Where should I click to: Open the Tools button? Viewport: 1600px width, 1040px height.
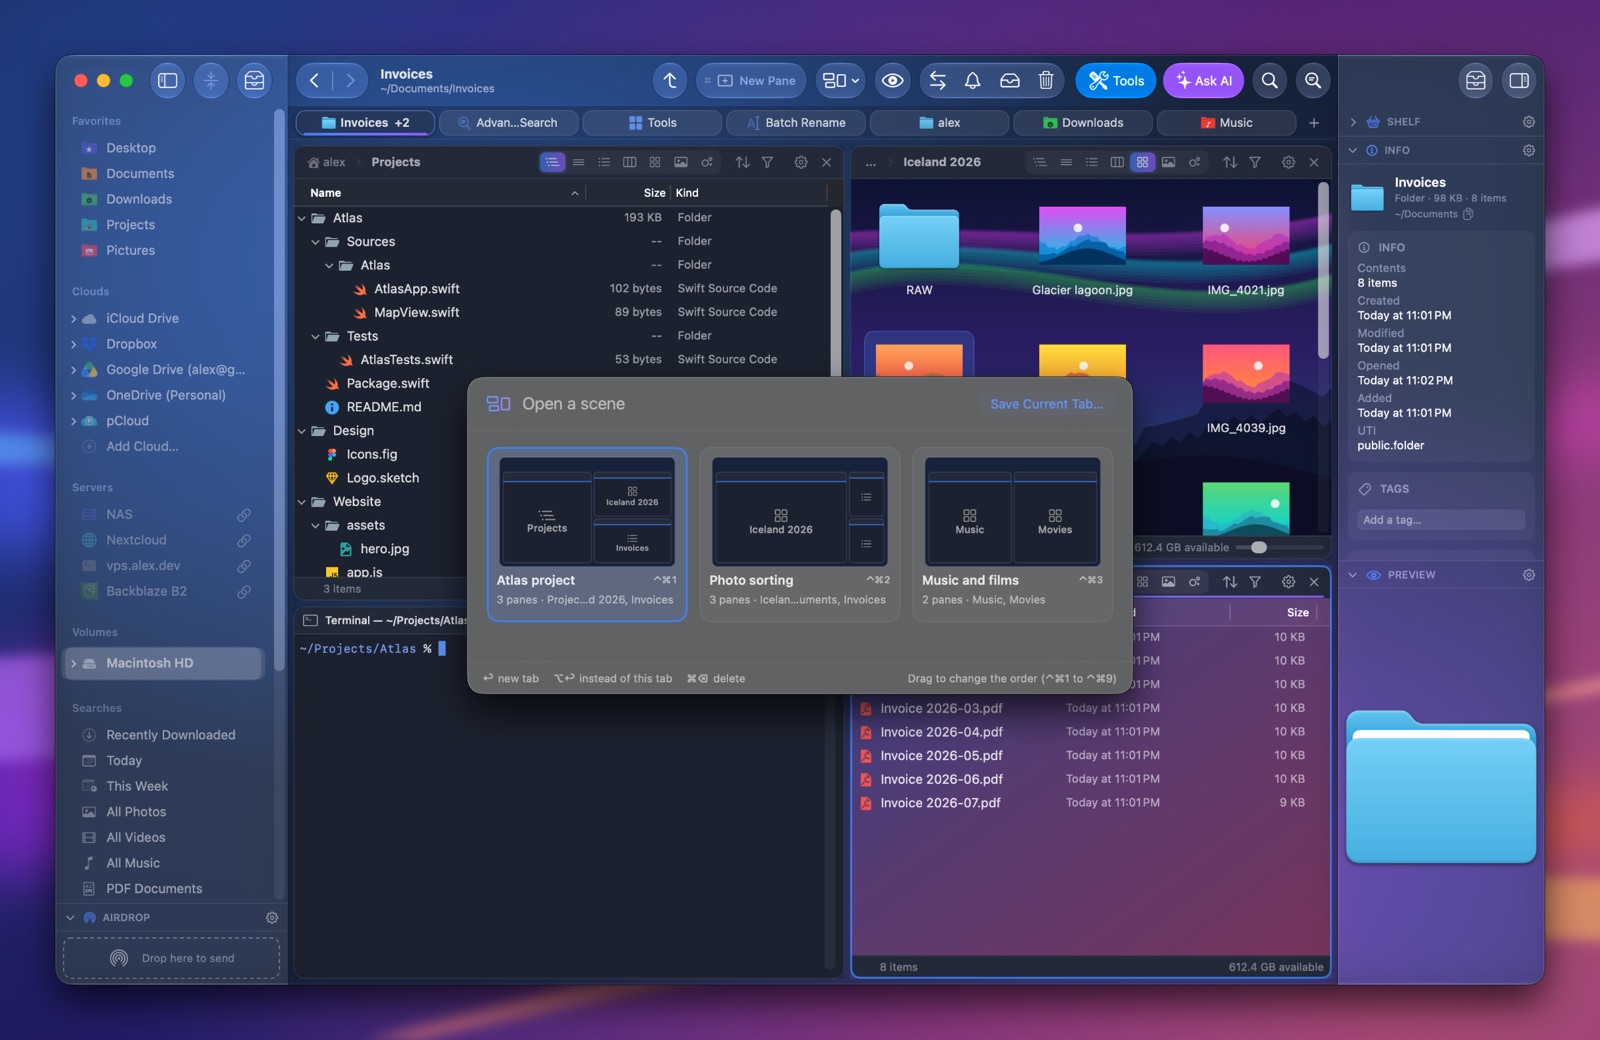(x=1116, y=81)
